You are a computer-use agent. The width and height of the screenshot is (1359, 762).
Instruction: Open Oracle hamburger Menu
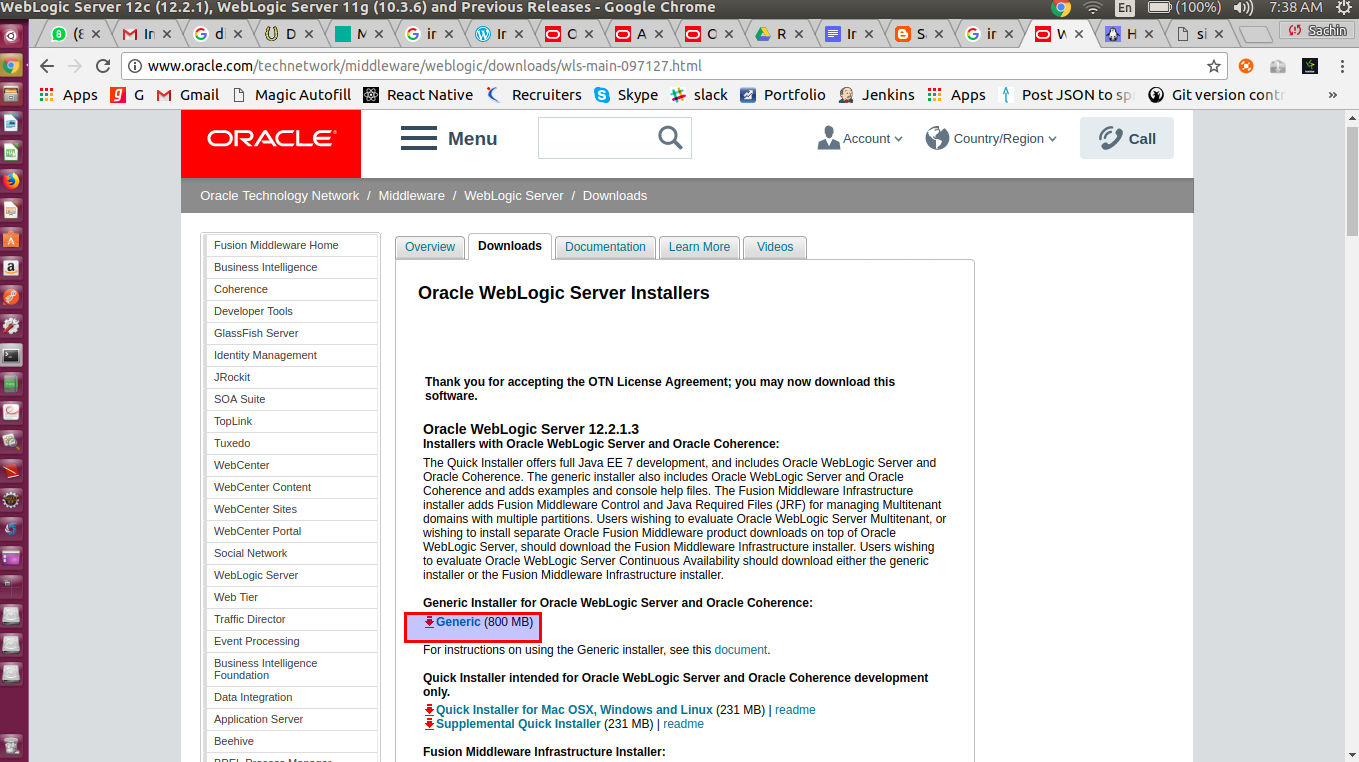click(x=449, y=138)
